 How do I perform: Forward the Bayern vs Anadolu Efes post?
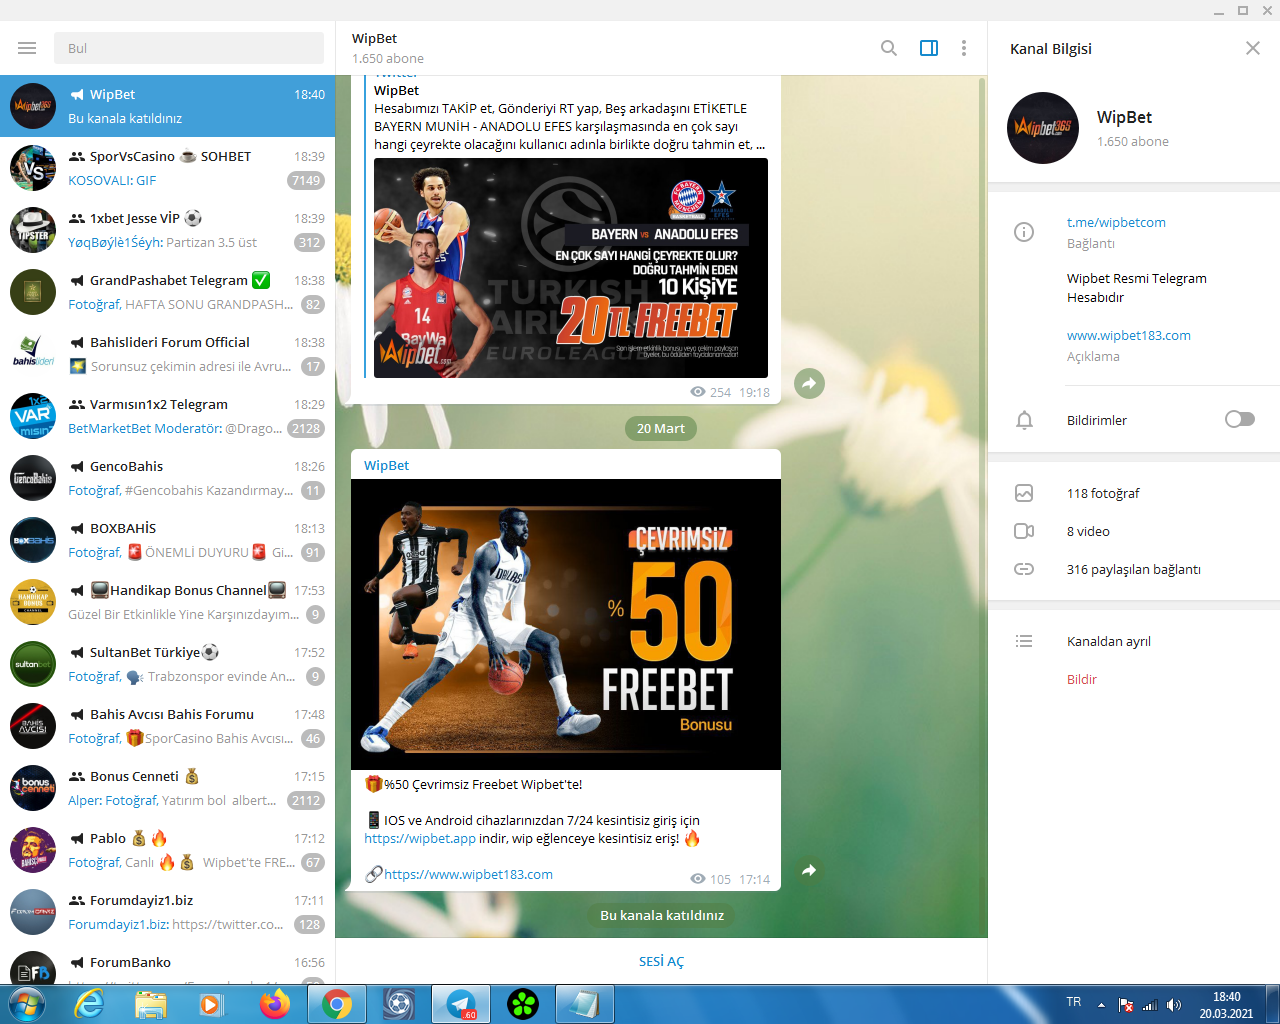[809, 383]
